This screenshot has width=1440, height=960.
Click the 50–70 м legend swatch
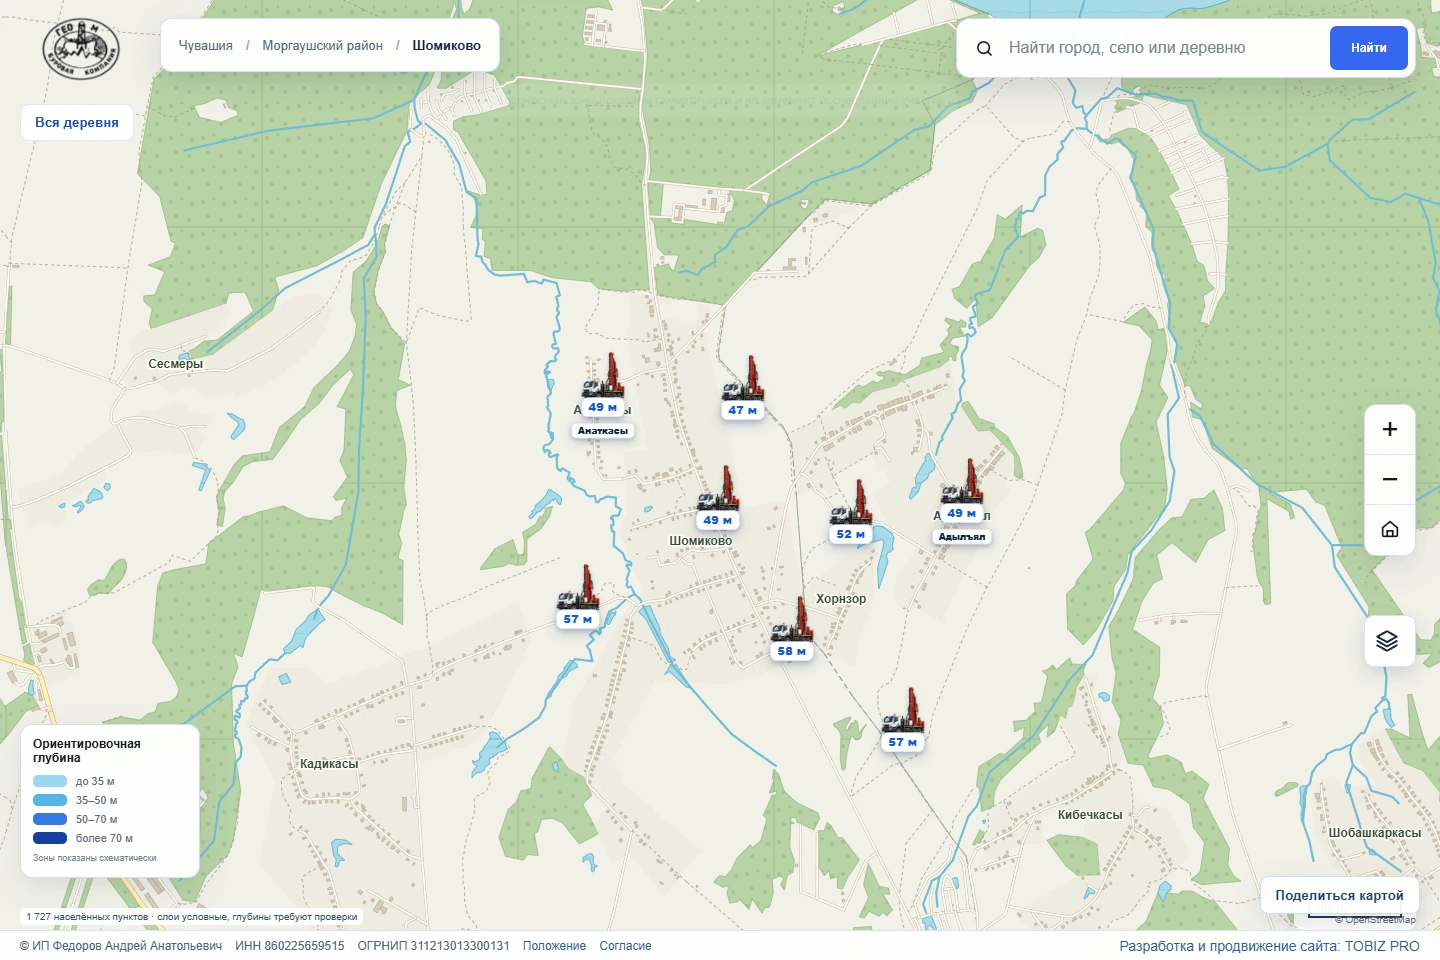(x=50, y=820)
